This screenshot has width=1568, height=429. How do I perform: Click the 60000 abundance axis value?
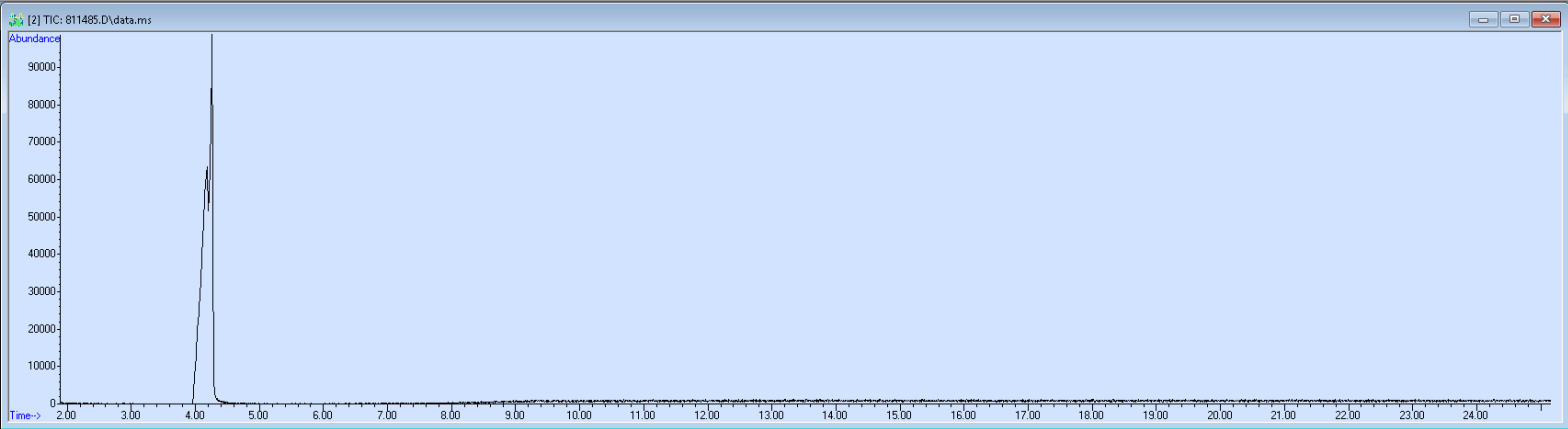[x=41, y=179]
